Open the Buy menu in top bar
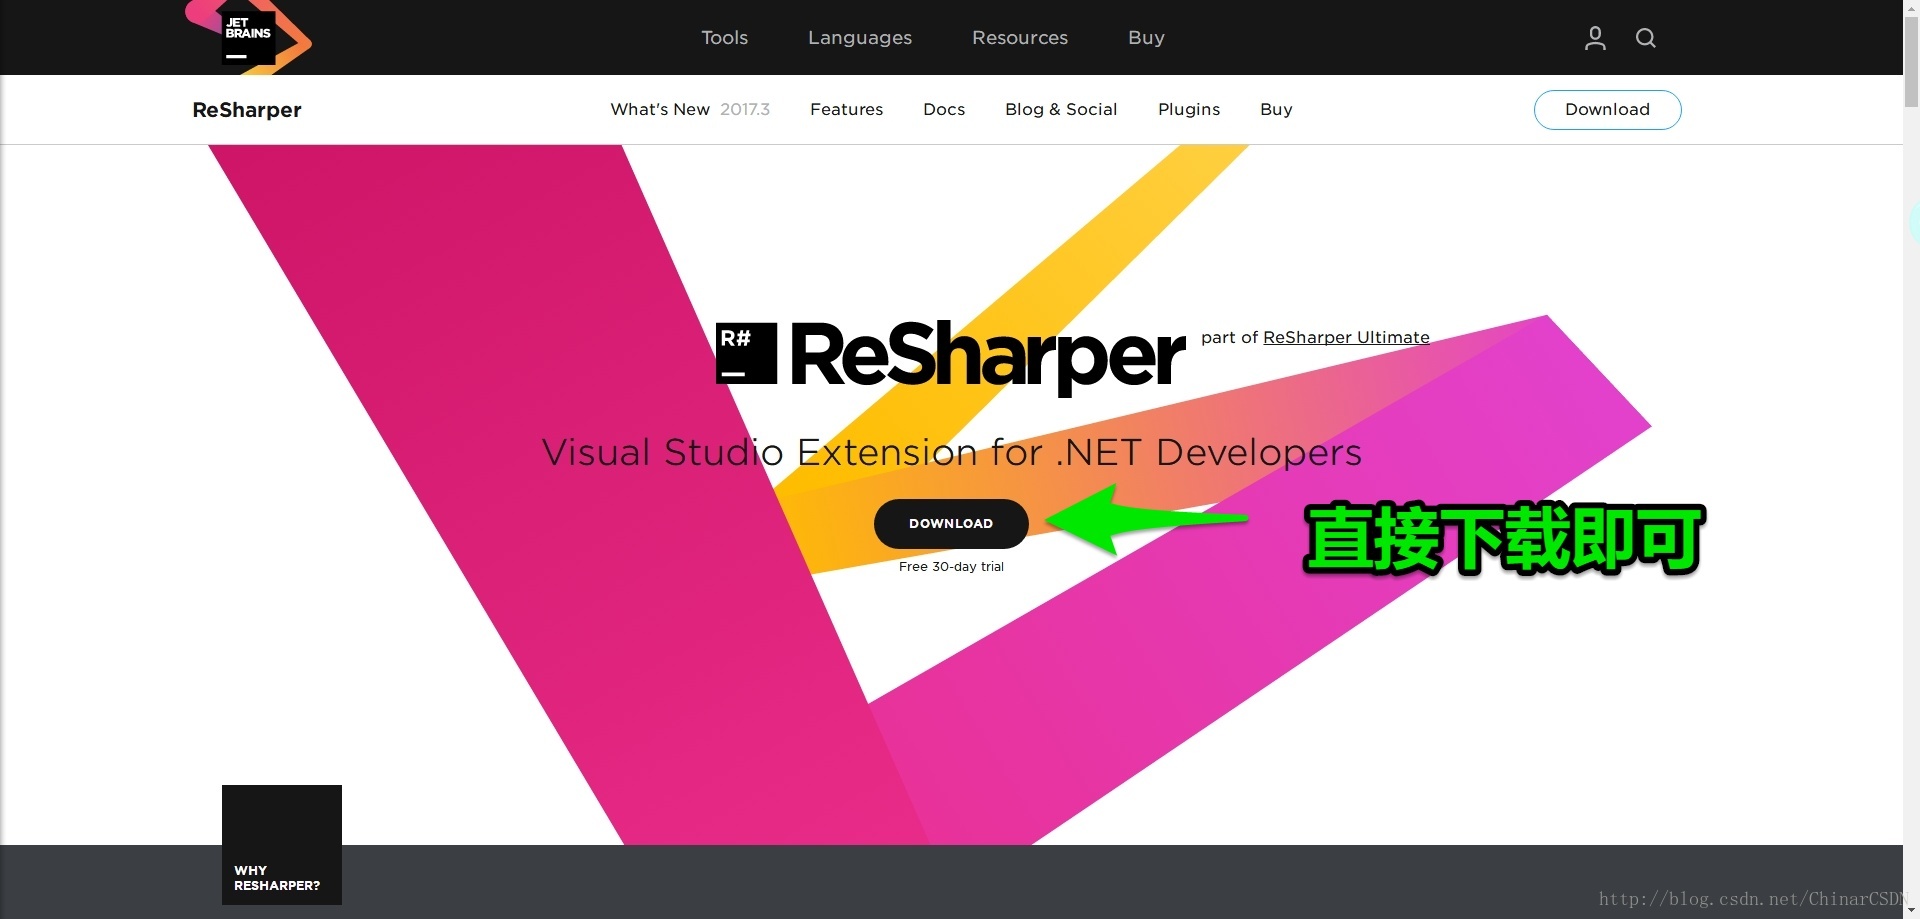The image size is (1920, 919). click(1146, 38)
